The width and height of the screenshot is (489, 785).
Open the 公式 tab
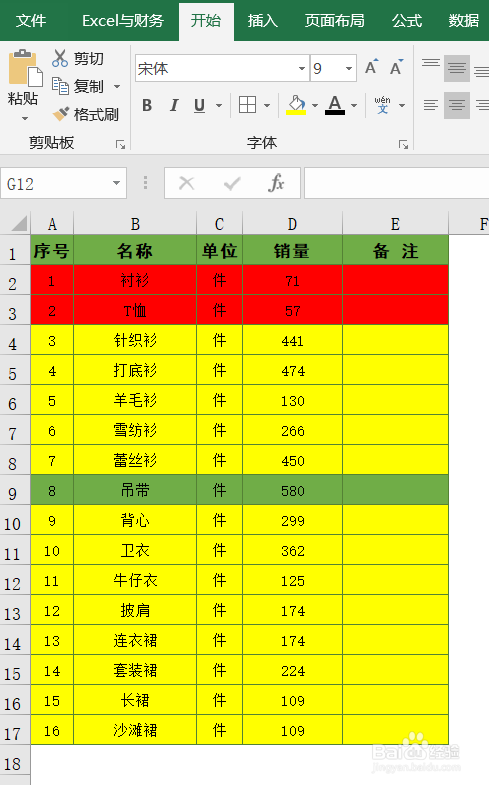[x=406, y=21]
